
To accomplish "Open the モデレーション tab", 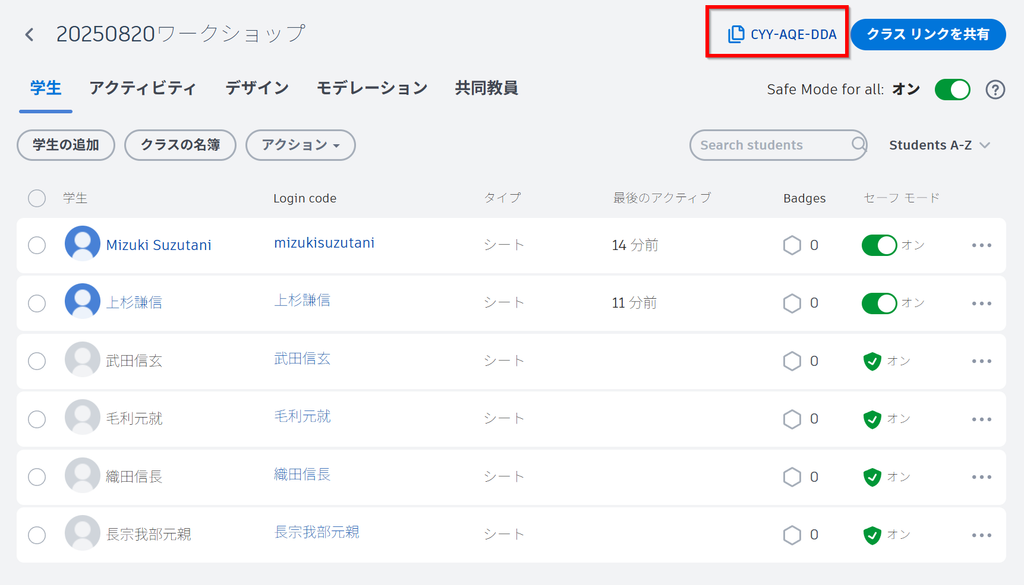I will coord(372,88).
